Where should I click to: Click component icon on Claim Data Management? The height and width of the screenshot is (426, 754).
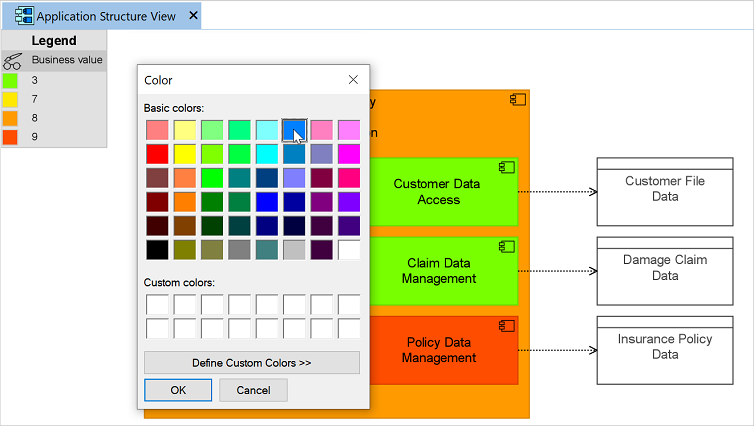[x=507, y=246]
